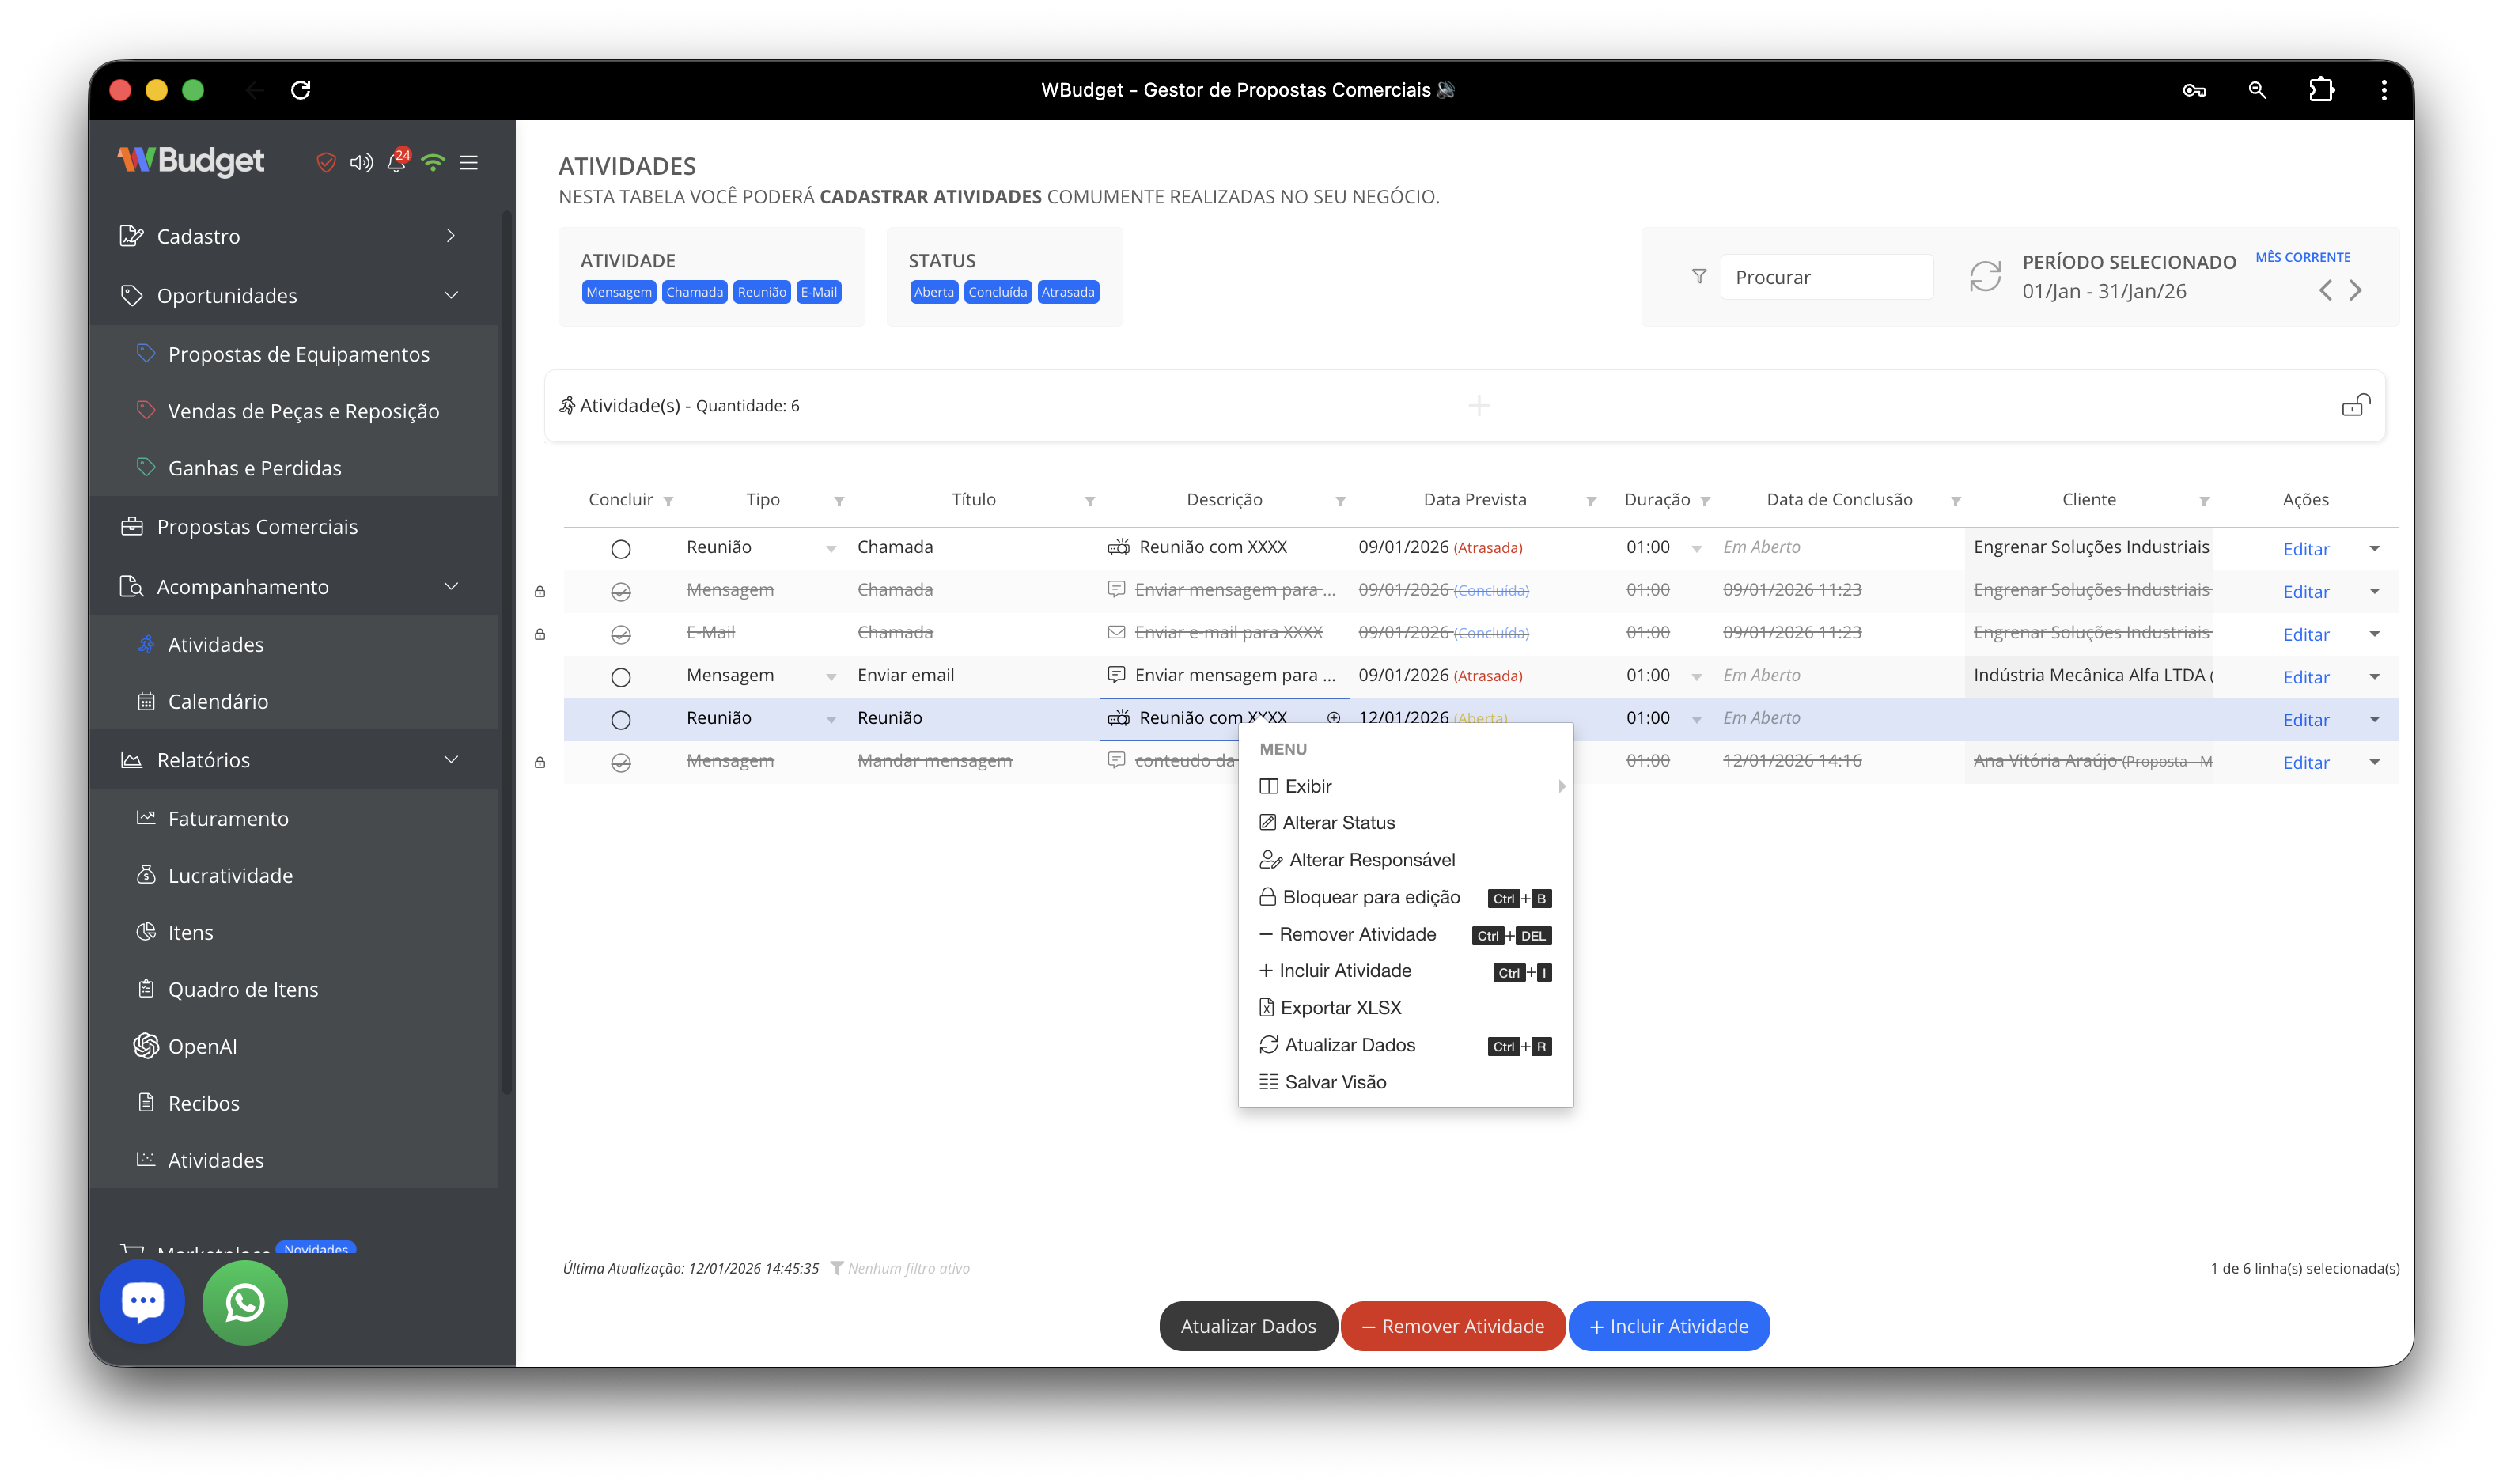Open actions dropdown arrow for first row
The image size is (2503, 1484).
(x=2374, y=549)
